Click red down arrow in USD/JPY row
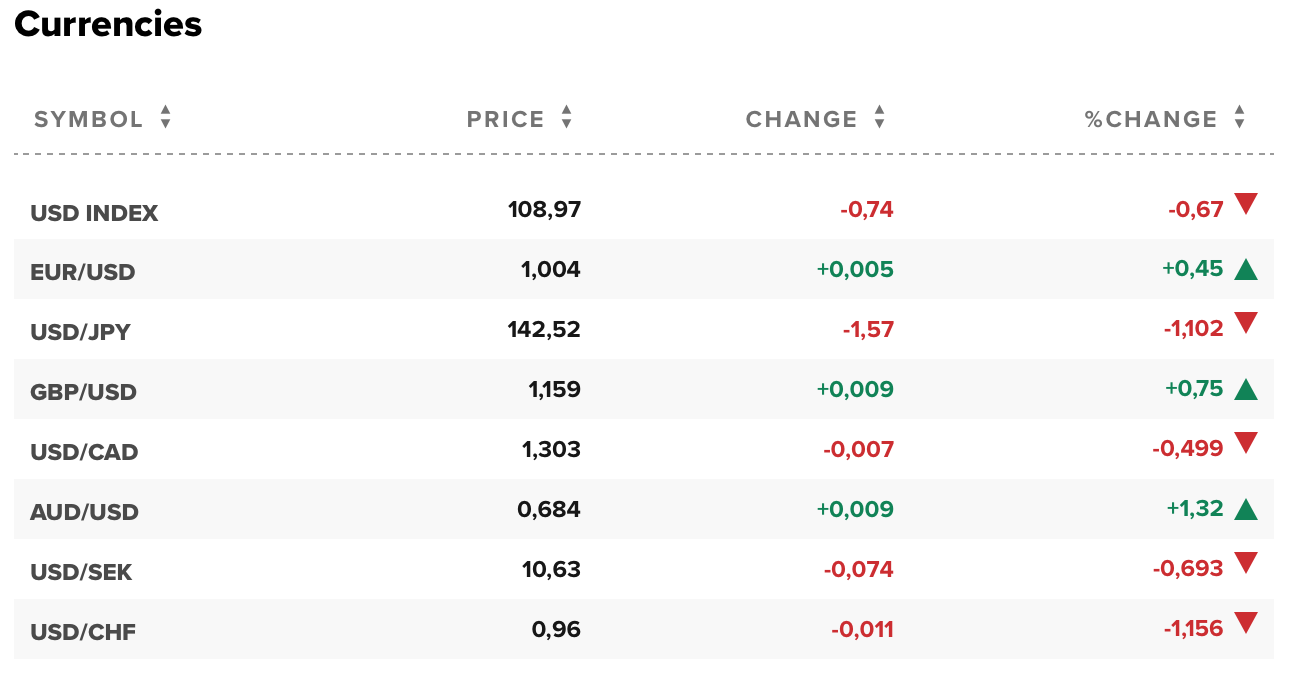Screen dimensions: 1294x680 click(x=1245, y=324)
